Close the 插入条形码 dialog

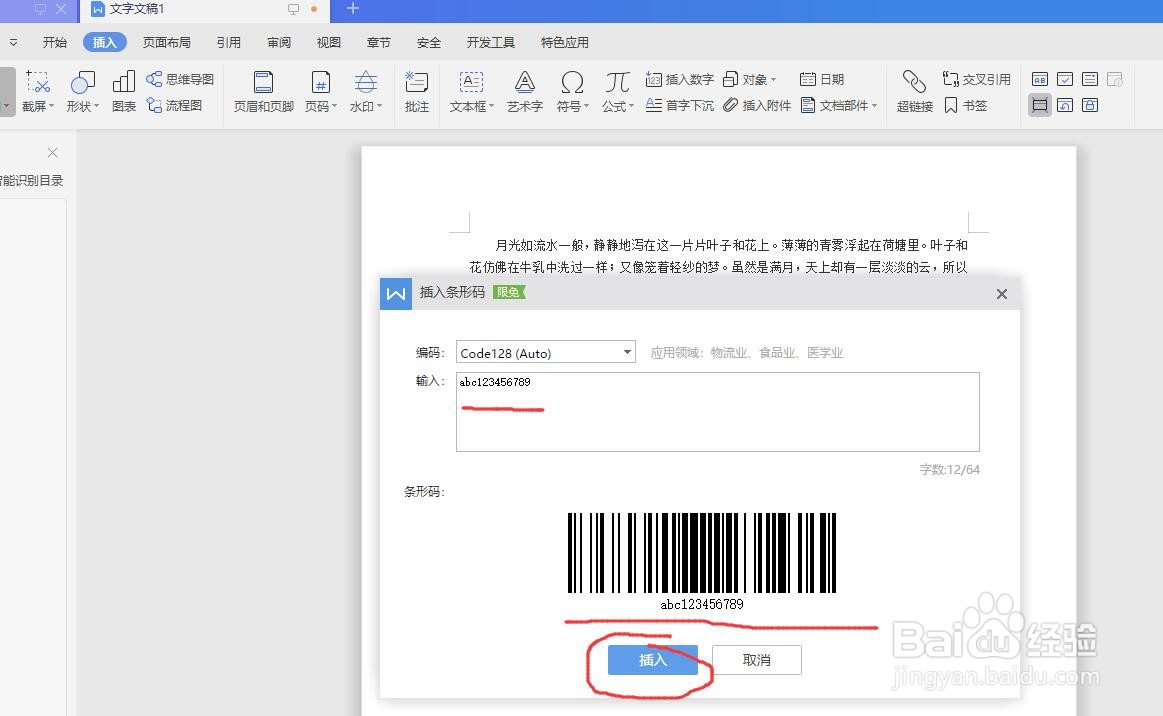(1001, 294)
